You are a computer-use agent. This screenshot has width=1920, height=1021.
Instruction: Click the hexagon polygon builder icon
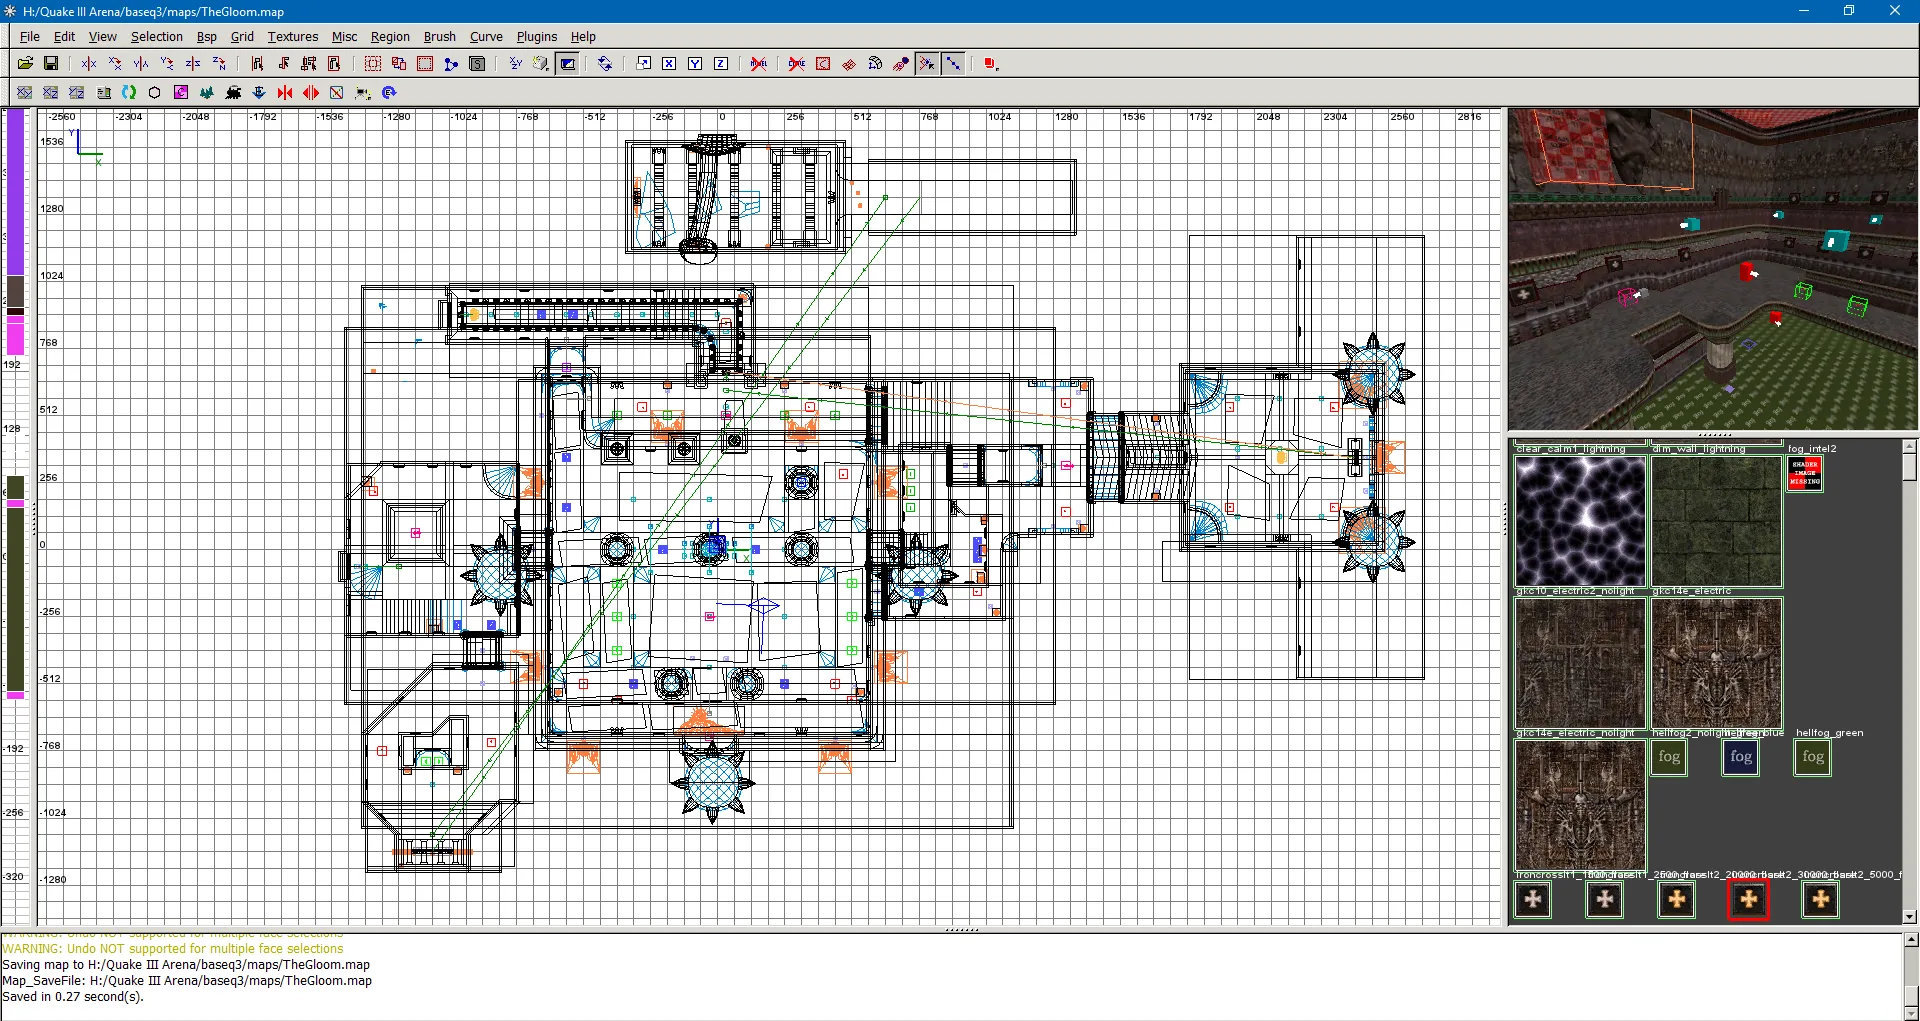[x=155, y=92]
